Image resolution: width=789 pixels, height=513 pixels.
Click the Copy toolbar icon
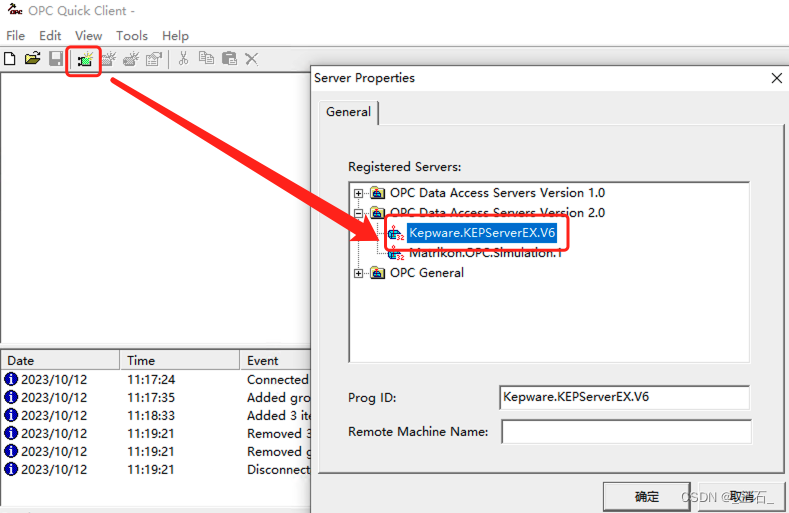(x=206, y=58)
